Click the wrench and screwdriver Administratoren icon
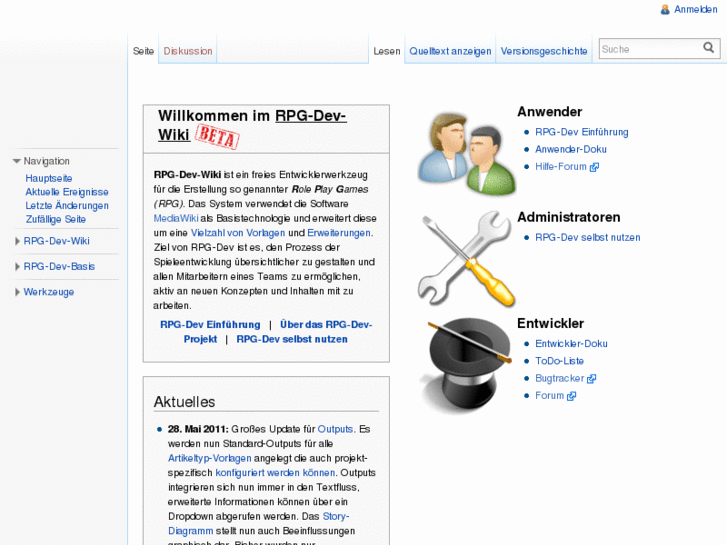This screenshot has width=727, height=545. [x=466, y=259]
